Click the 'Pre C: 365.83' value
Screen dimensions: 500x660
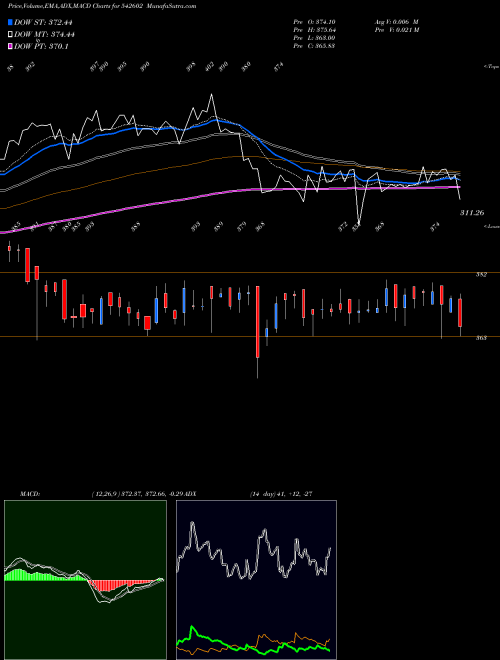[x=314, y=46]
